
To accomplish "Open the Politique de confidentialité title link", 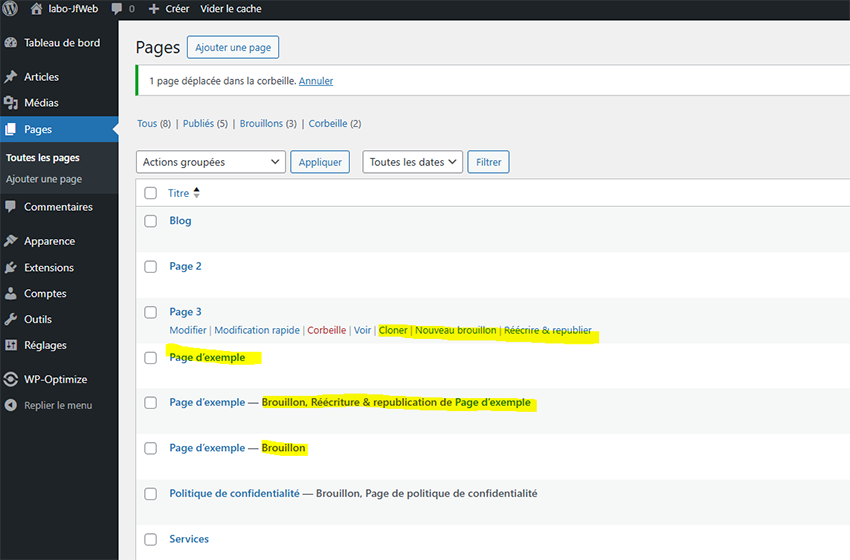I will tap(235, 493).
